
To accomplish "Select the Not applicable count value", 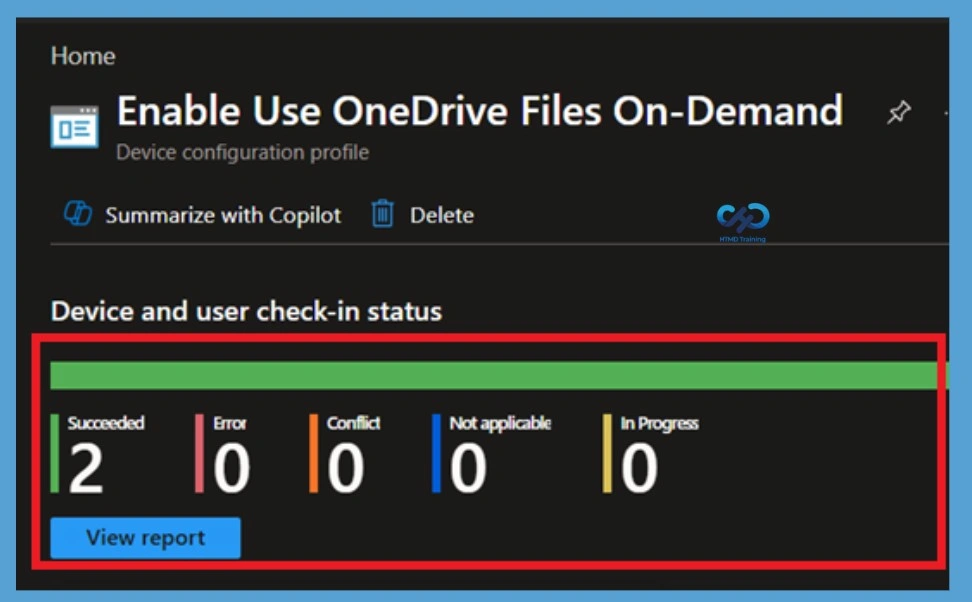I will (x=468, y=469).
